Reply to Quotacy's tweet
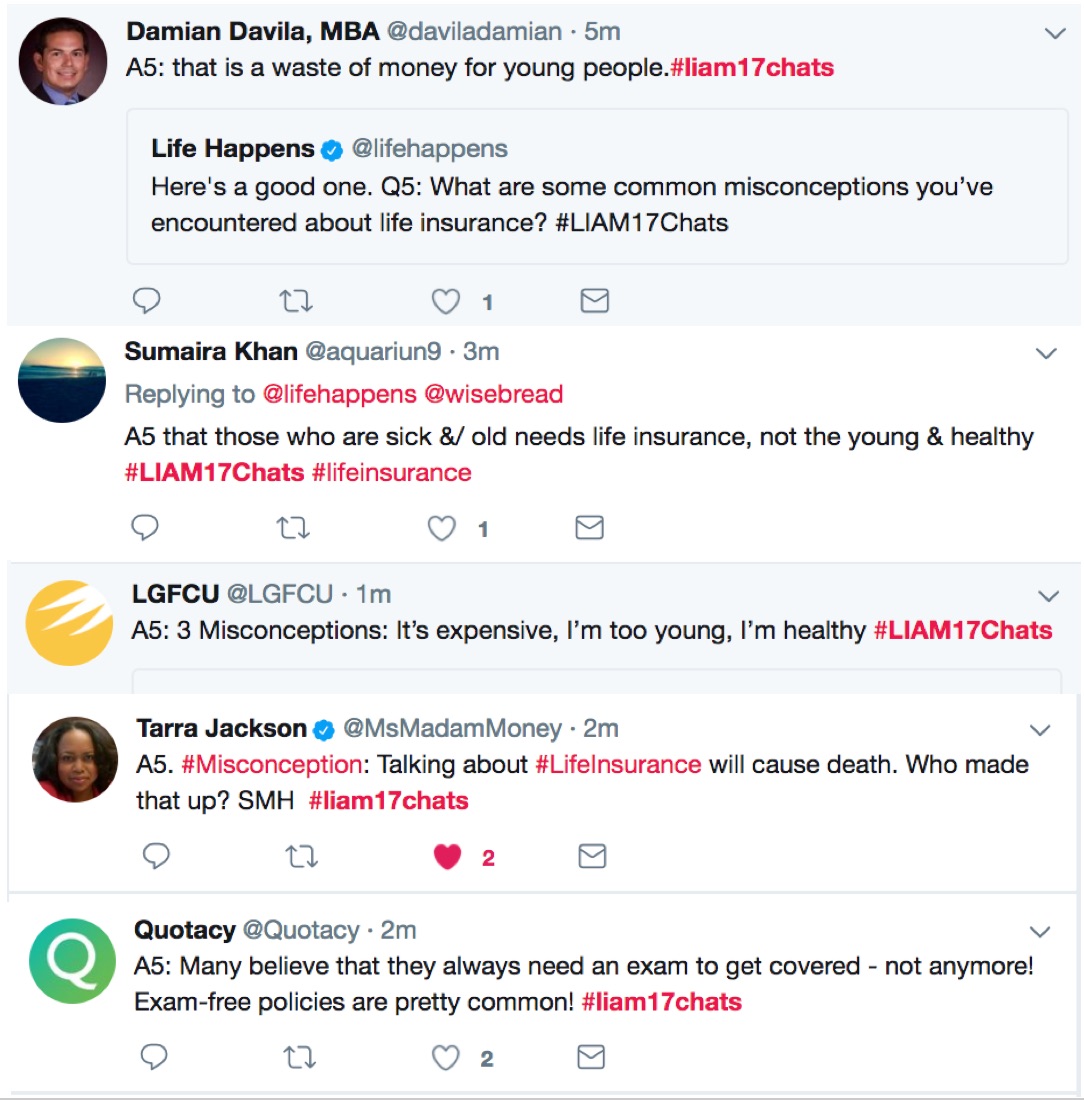Viewport: 1084px width, 1100px height. pyautogui.click(x=154, y=1057)
